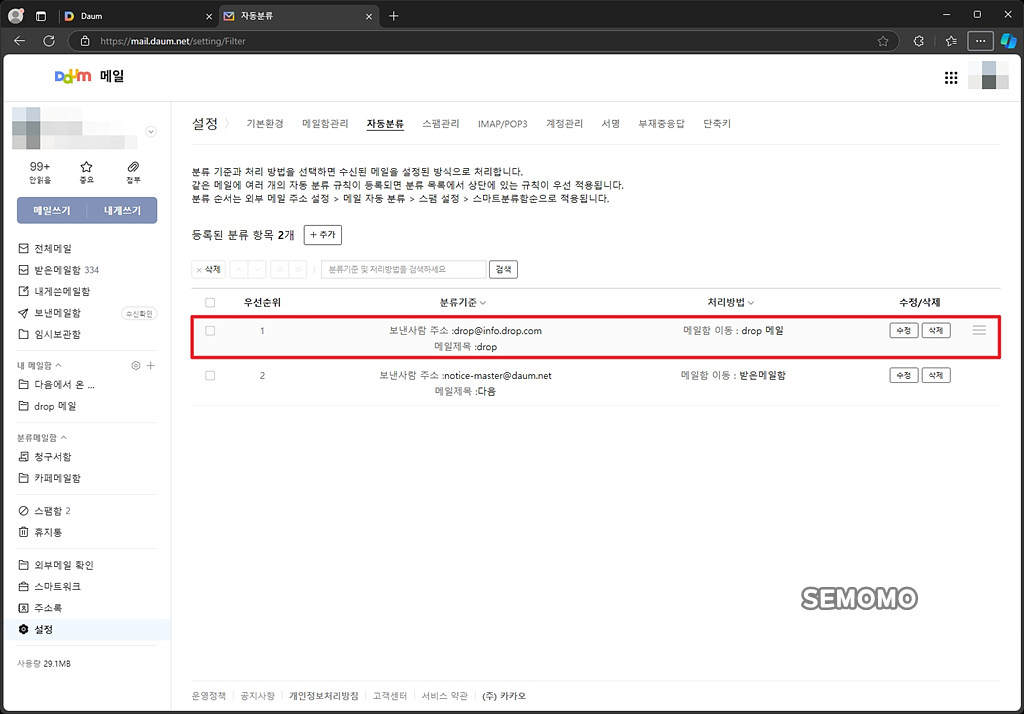Click 메일쓰기 compose button
1024x714 pixels.
click(x=52, y=210)
